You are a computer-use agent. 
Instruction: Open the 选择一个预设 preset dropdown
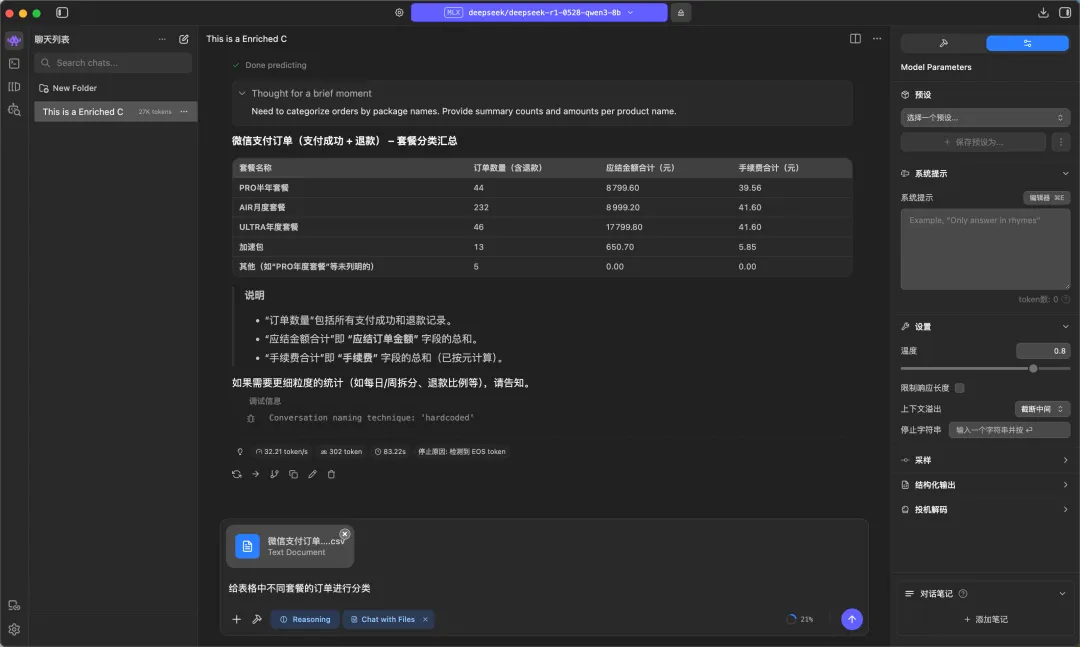tap(985, 118)
